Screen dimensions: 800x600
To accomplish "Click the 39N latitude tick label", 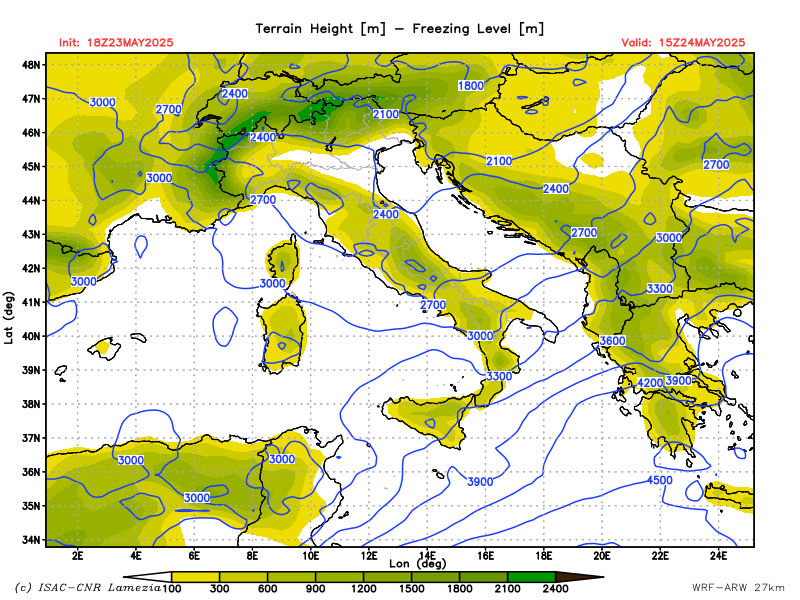I will (x=31, y=370).
